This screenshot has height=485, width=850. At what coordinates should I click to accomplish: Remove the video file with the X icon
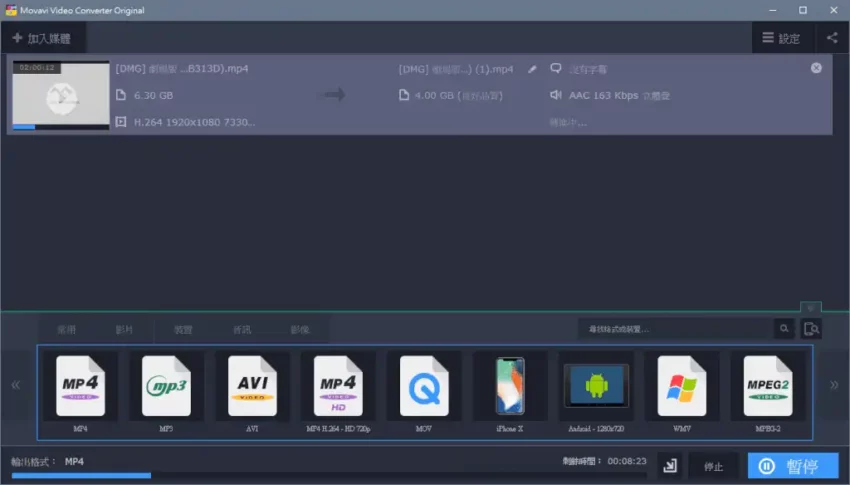tap(816, 68)
